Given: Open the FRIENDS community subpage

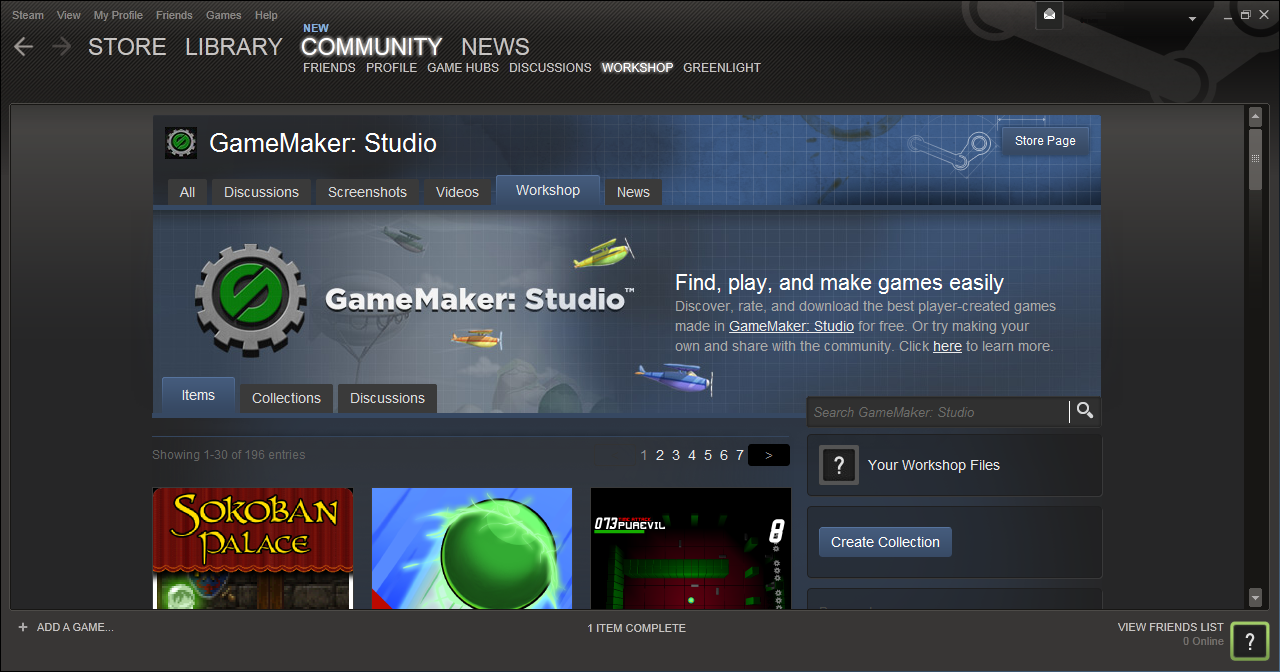Looking at the screenshot, I should (329, 68).
